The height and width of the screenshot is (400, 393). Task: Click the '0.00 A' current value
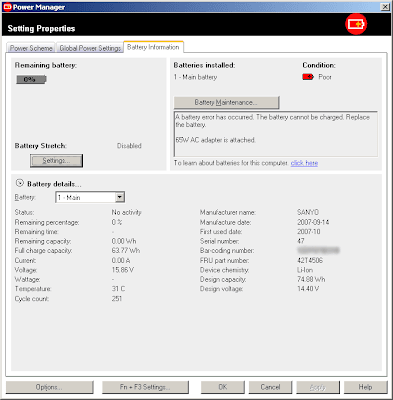121,260
